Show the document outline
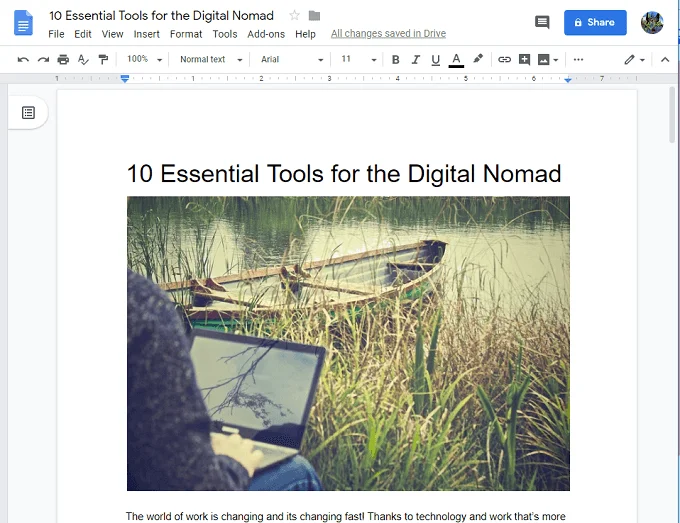 click(28, 113)
